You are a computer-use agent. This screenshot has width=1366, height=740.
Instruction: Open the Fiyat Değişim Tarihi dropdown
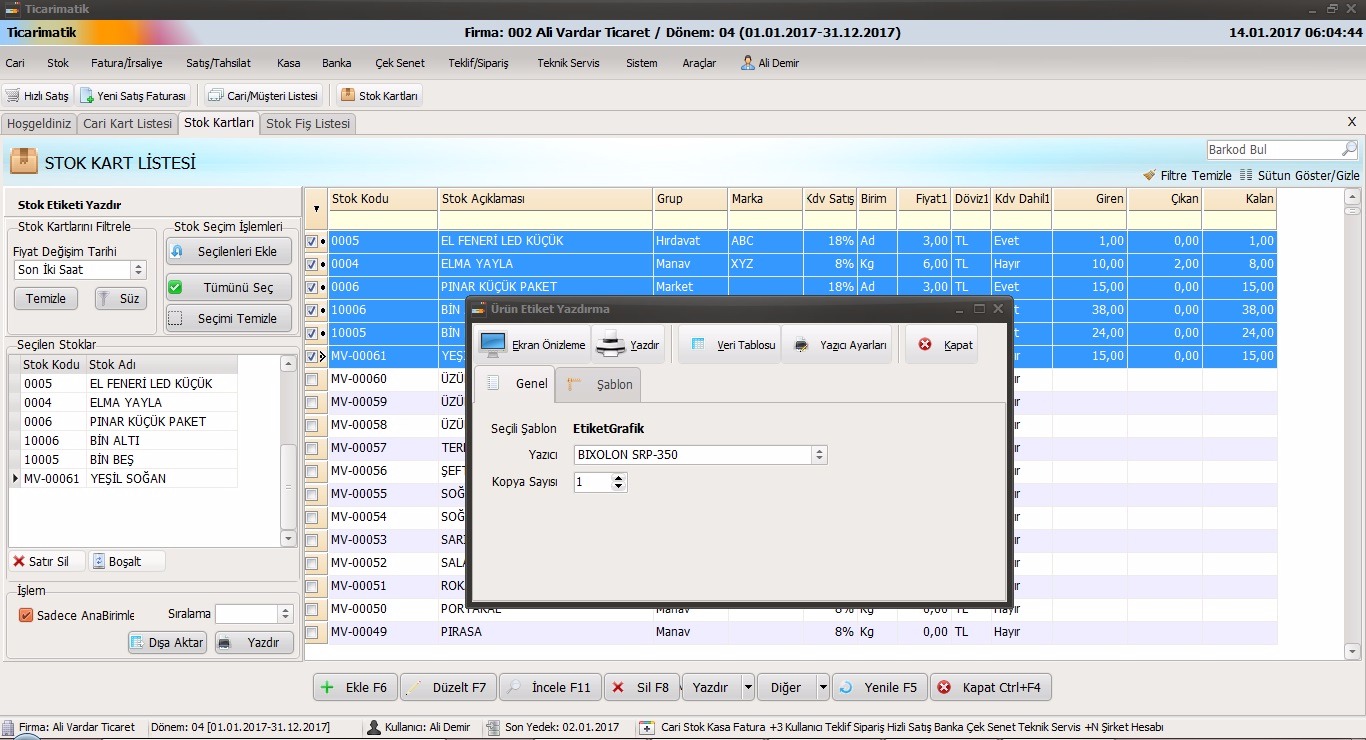point(139,270)
